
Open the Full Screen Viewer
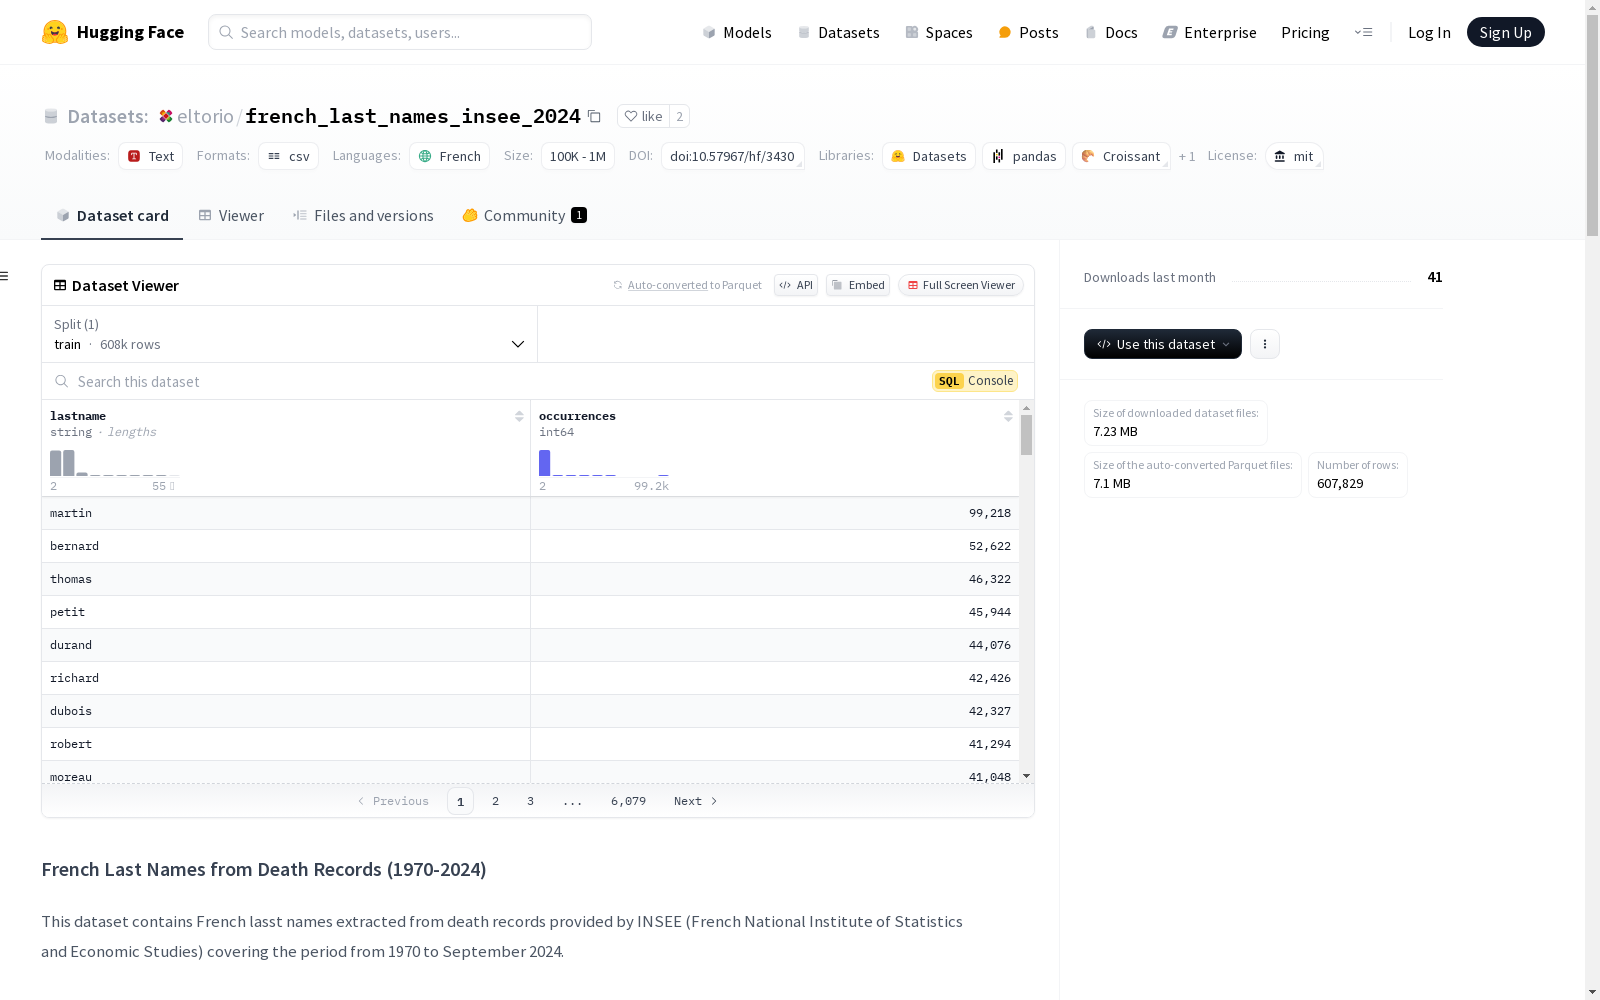[961, 285]
